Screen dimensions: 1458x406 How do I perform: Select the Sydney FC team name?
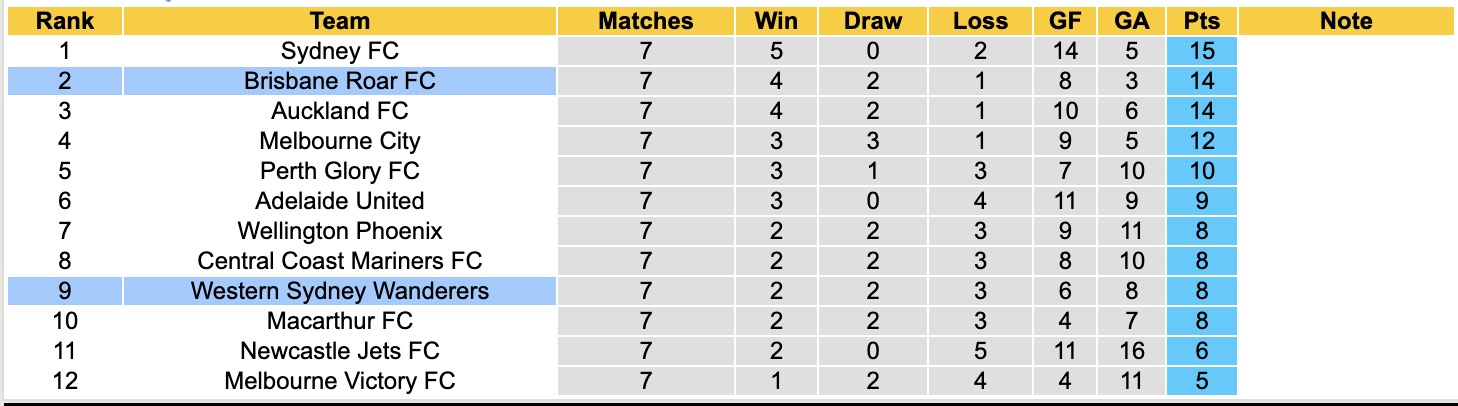340,51
